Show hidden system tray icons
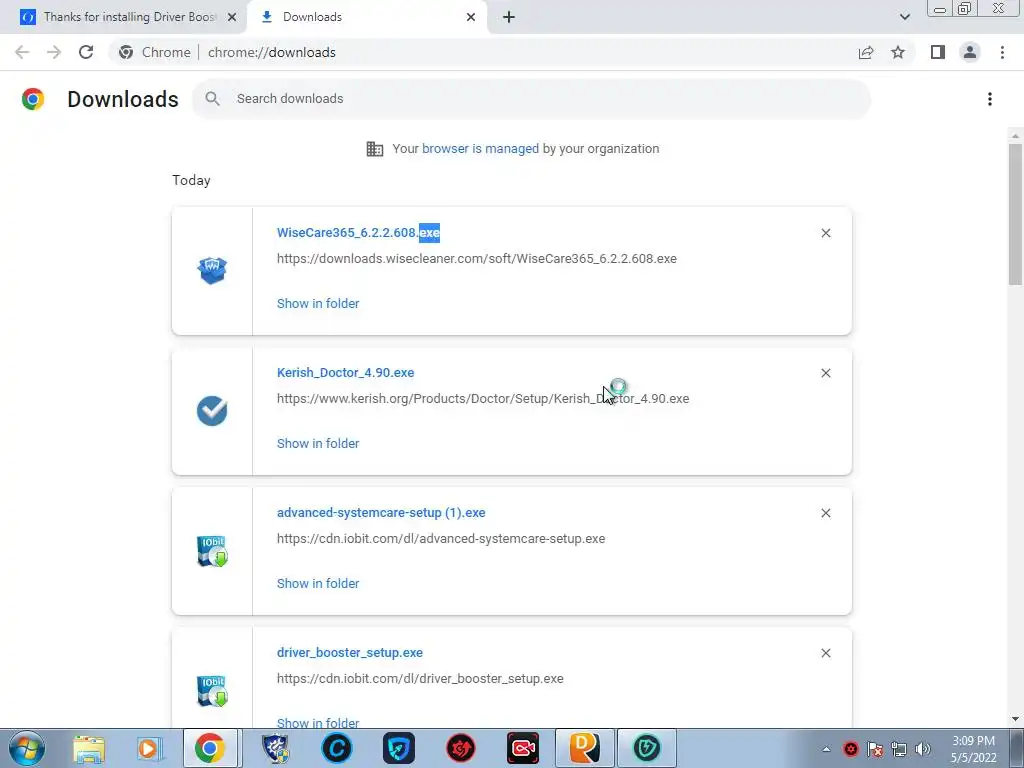Viewport: 1024px width, 768px height. tap(826, 749)
